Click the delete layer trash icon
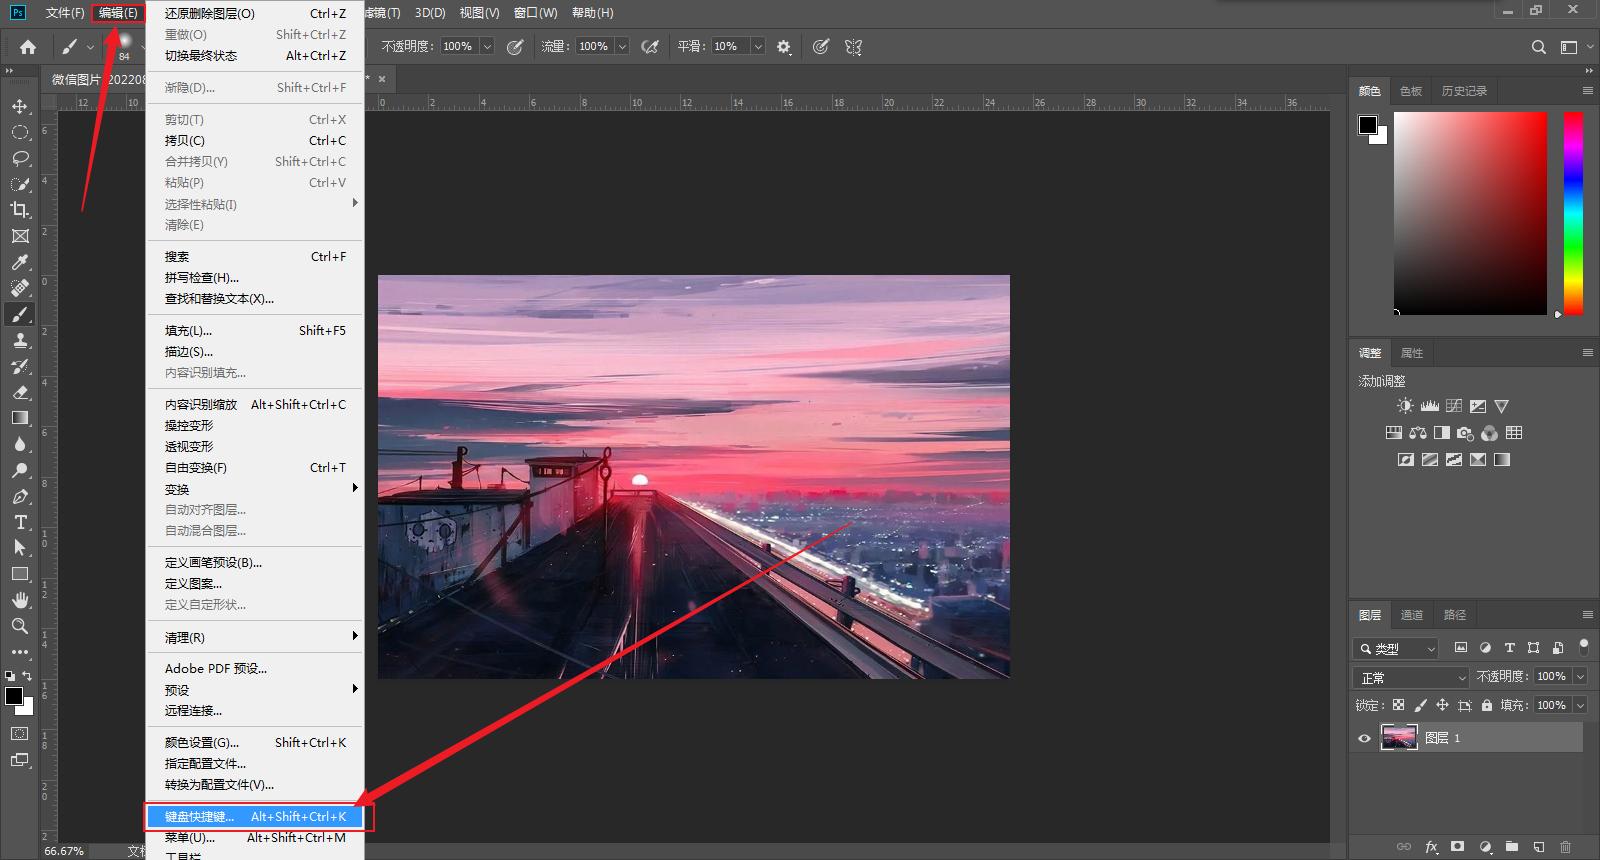Image resolution: width=1600 pixels, height=860 pixels. (1565, 847)
